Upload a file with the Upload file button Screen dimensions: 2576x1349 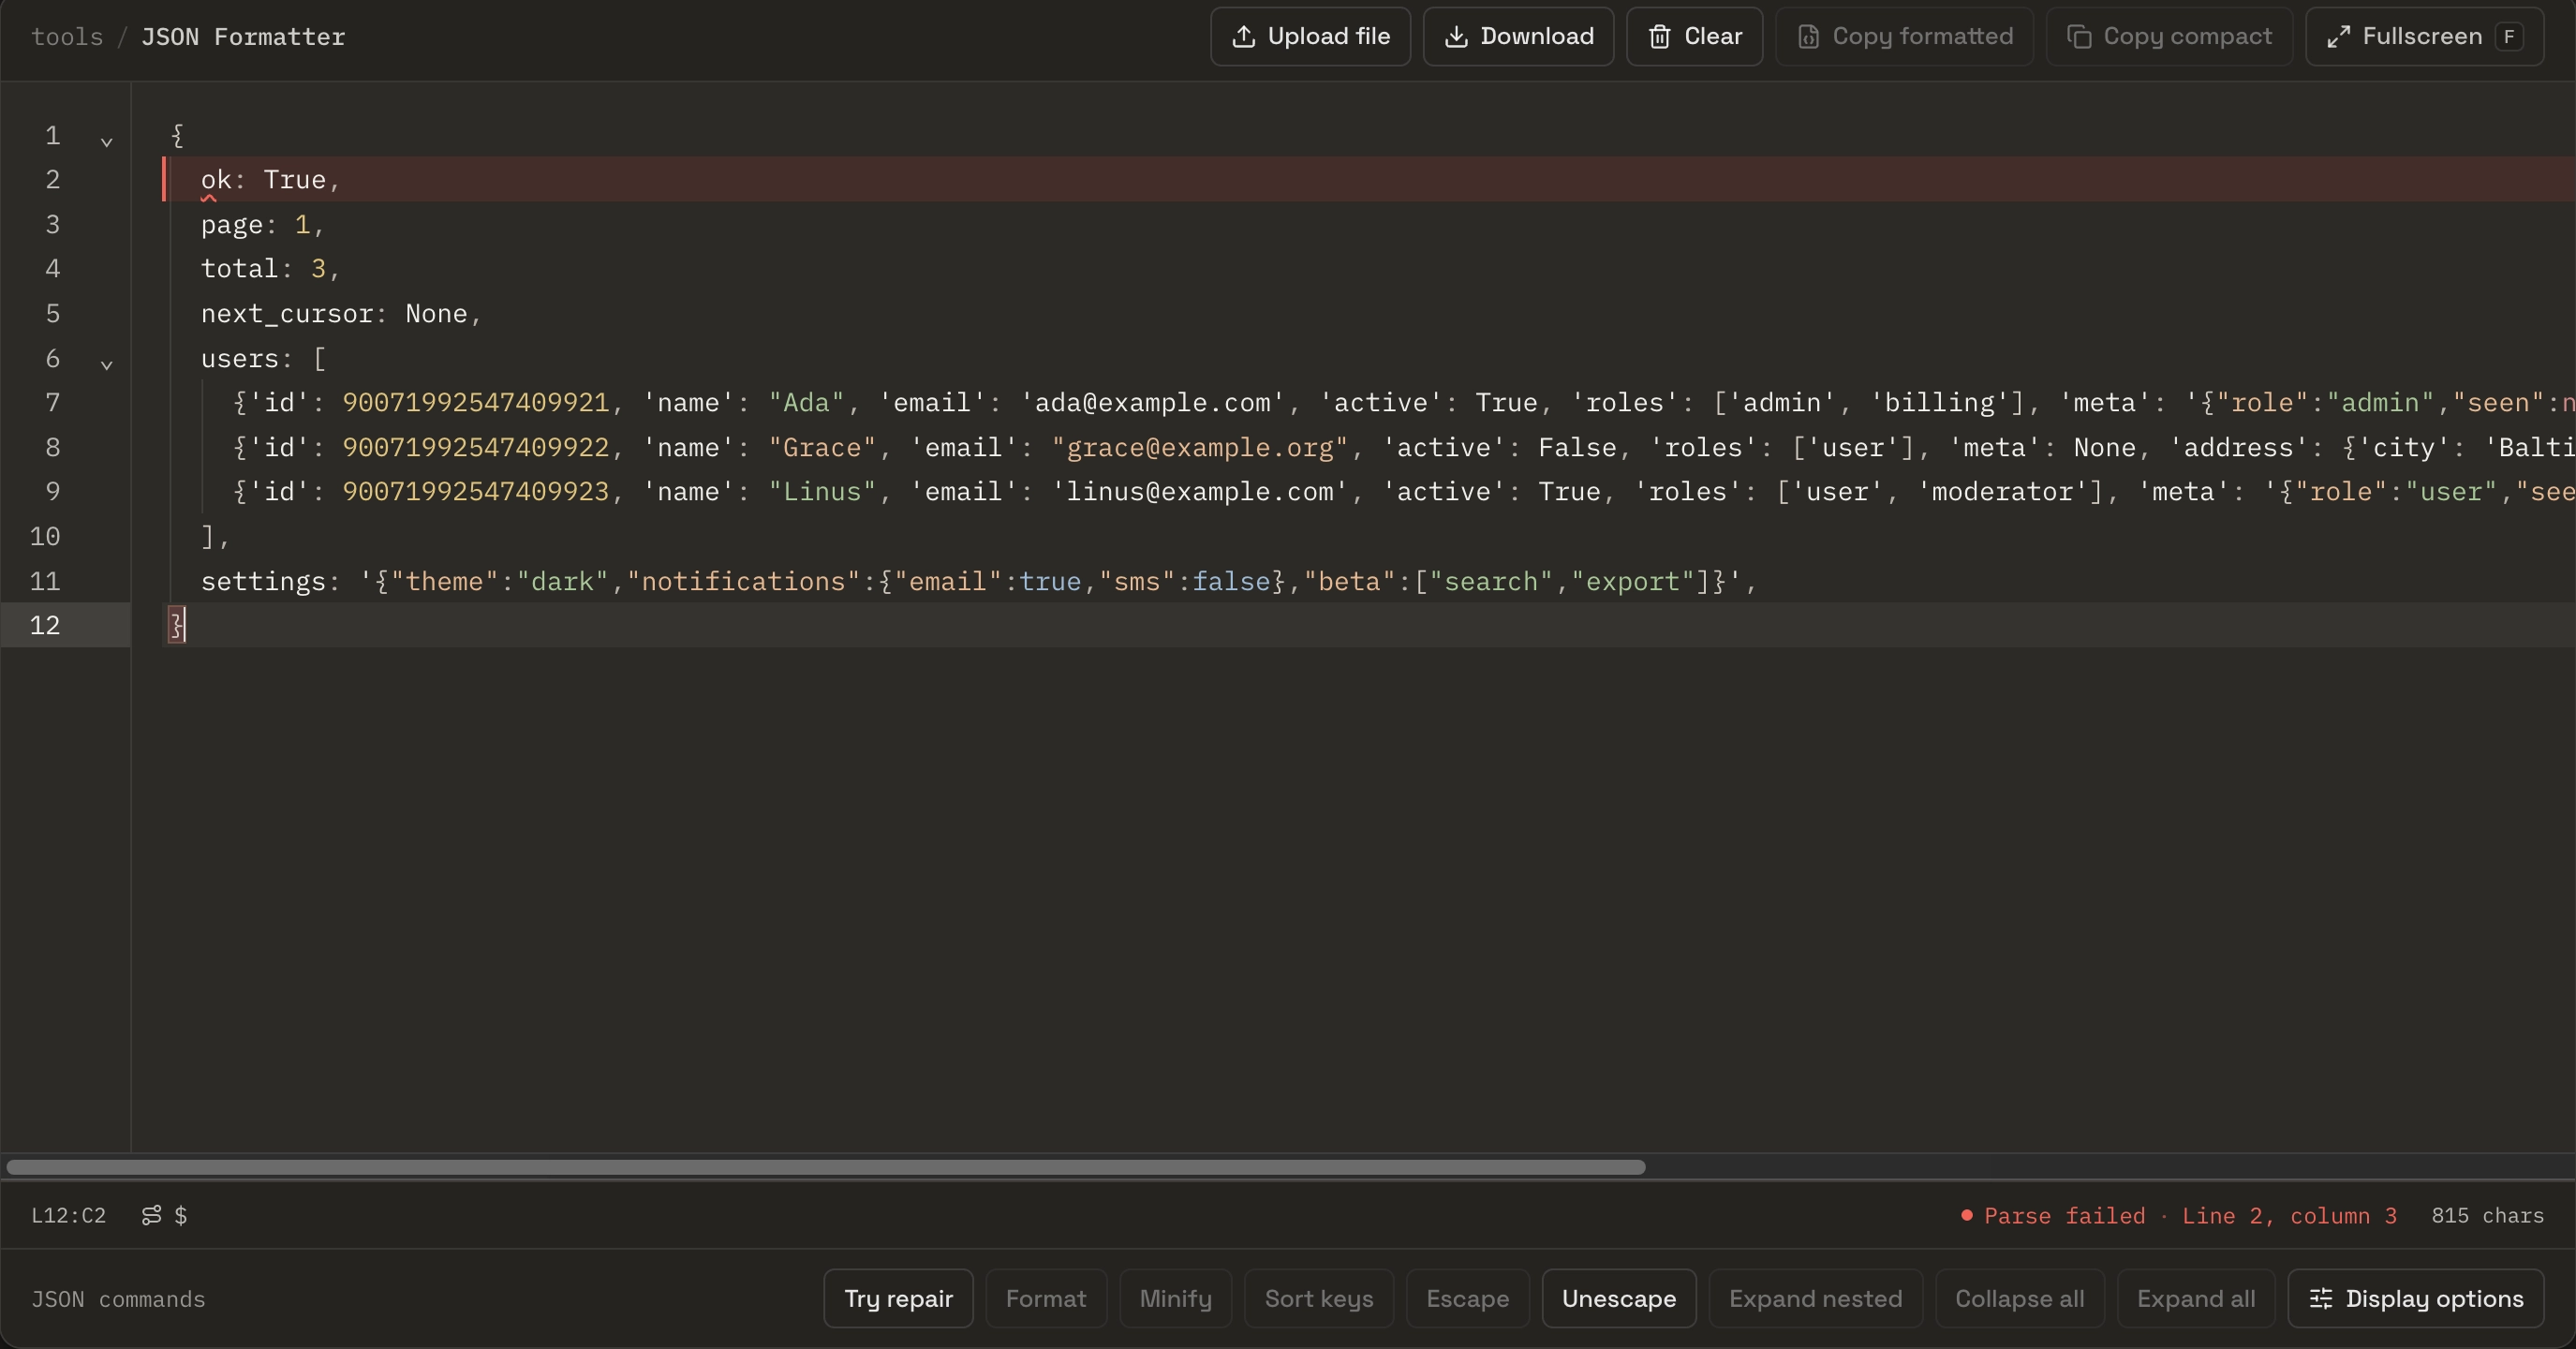point(1310,37)
